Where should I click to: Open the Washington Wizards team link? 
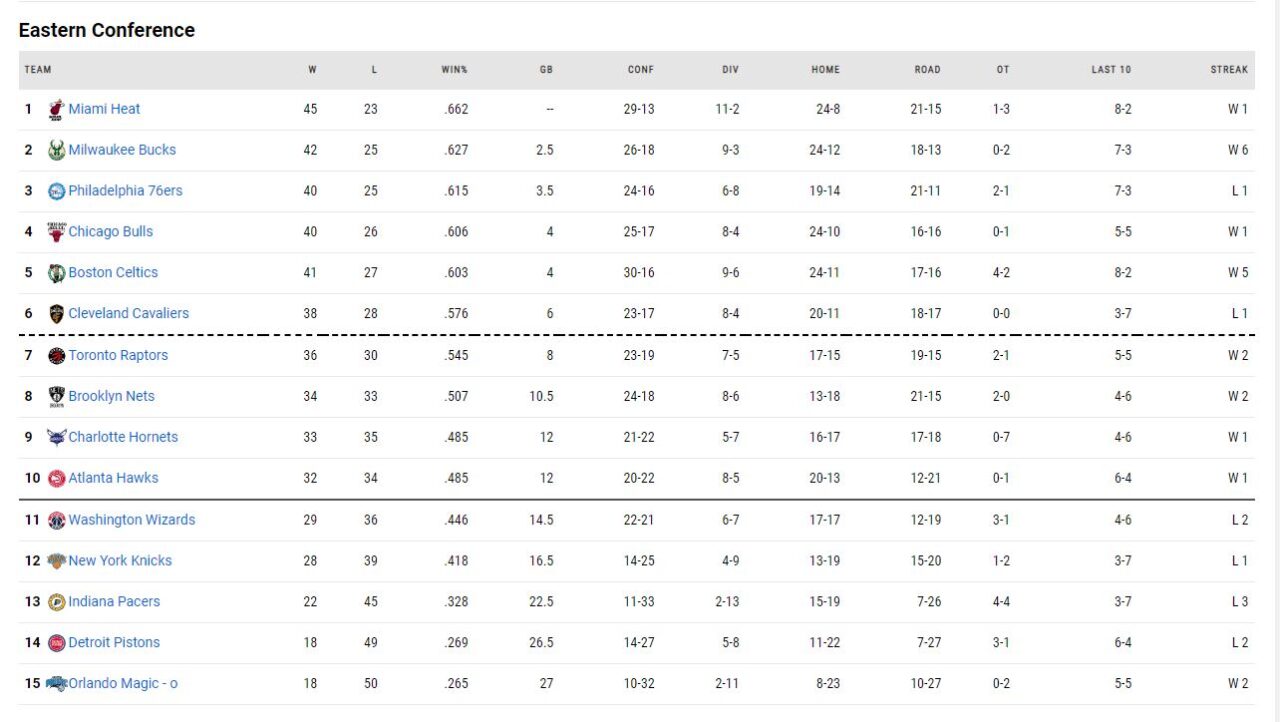131,520
